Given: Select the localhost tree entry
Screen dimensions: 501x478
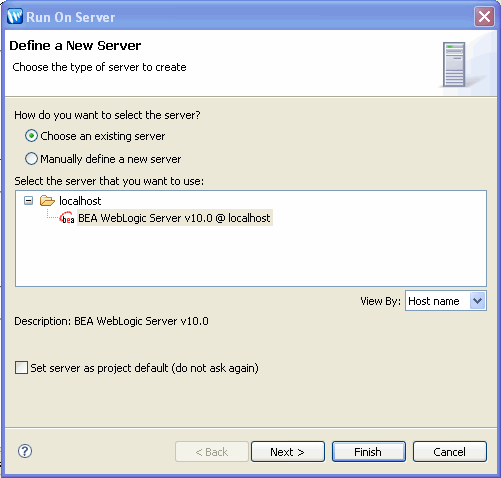Looking at the screenshot, I should point(80,201).
